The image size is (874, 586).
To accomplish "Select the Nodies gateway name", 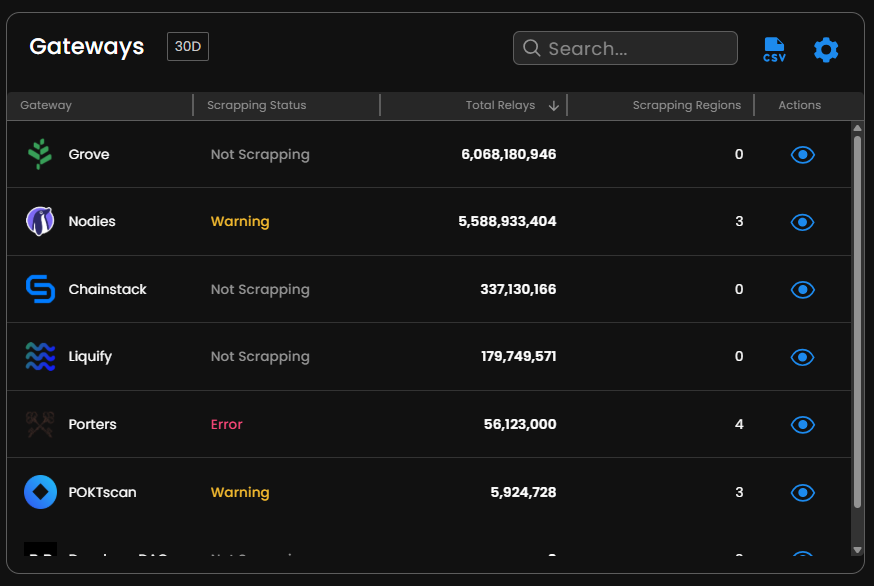I will point(92,221).
